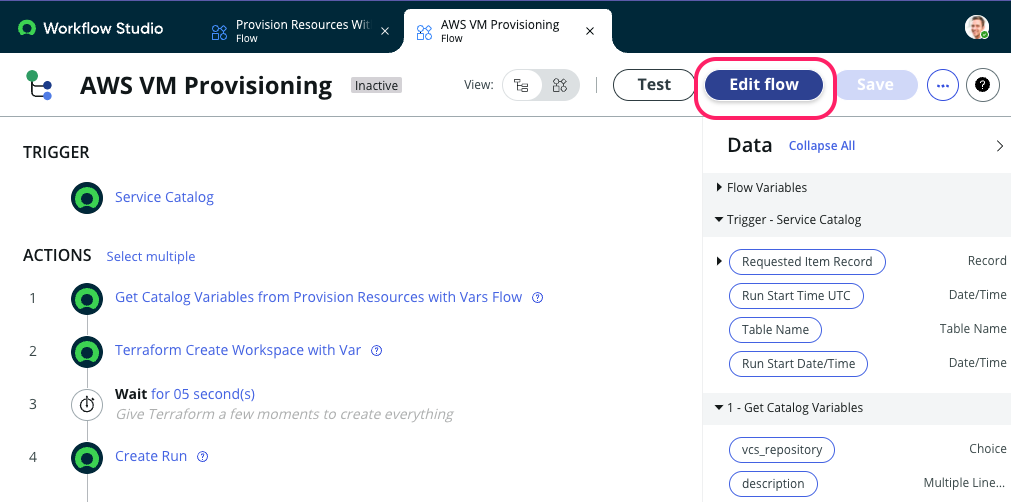The height and width of the screenshot is (502, 1011).
Task: Collapse the Data panel with chevron
Action: [1000, 146]
